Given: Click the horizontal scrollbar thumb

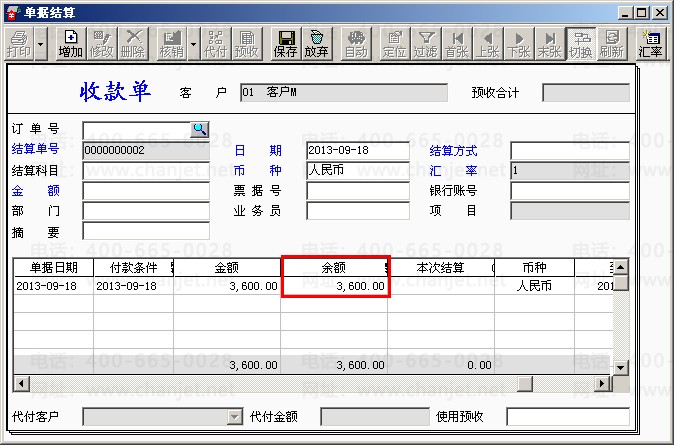Looking at the screenshot, I should [x=525, y=383].
